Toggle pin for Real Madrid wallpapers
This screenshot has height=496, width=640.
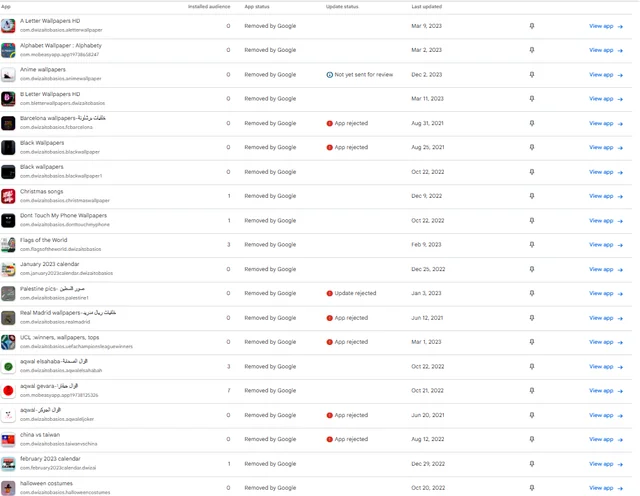531,318
